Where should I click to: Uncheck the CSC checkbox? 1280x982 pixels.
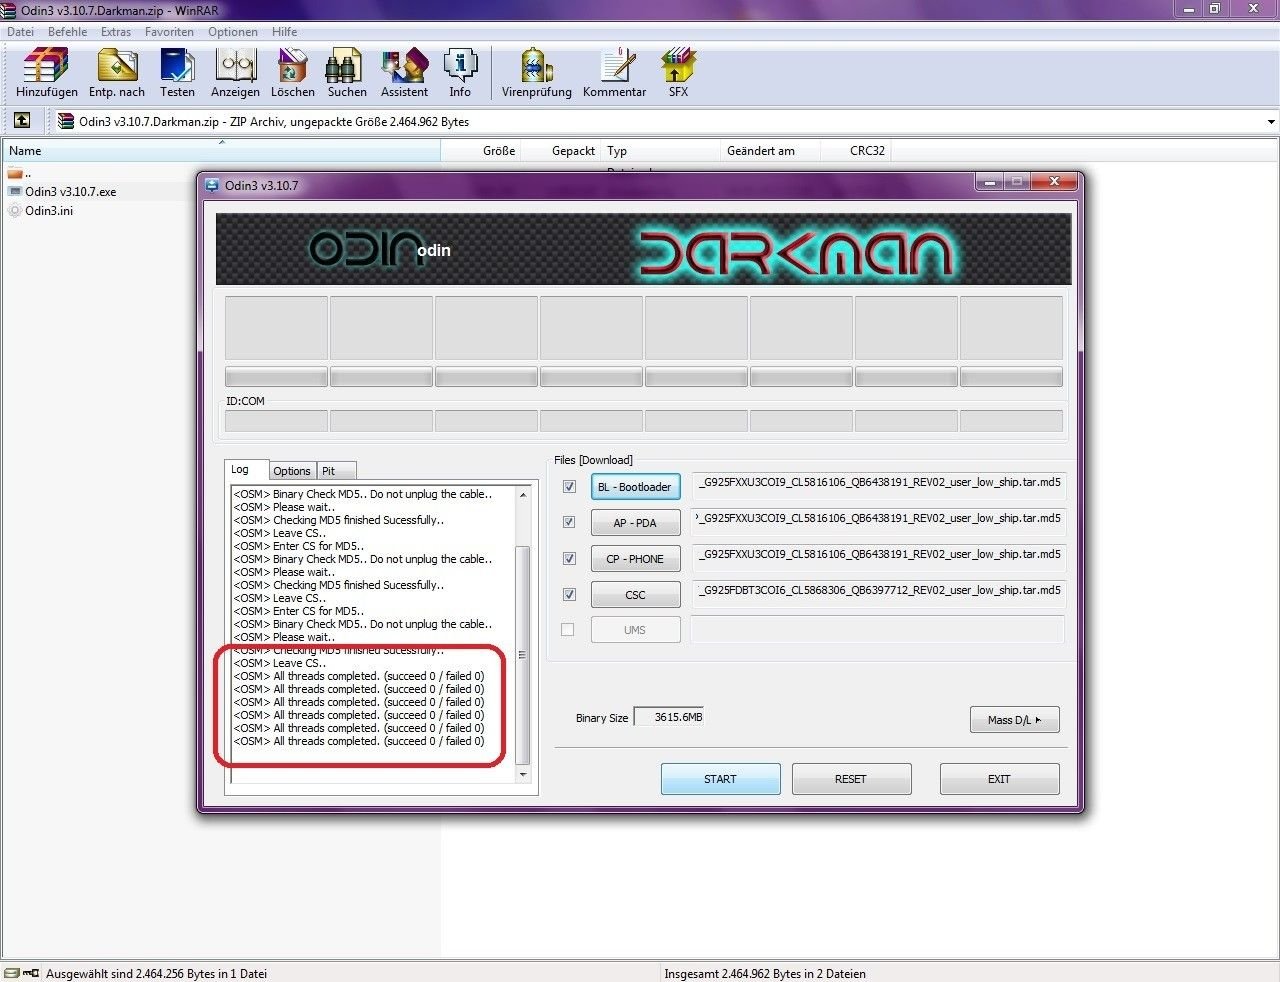coord(569,594)
